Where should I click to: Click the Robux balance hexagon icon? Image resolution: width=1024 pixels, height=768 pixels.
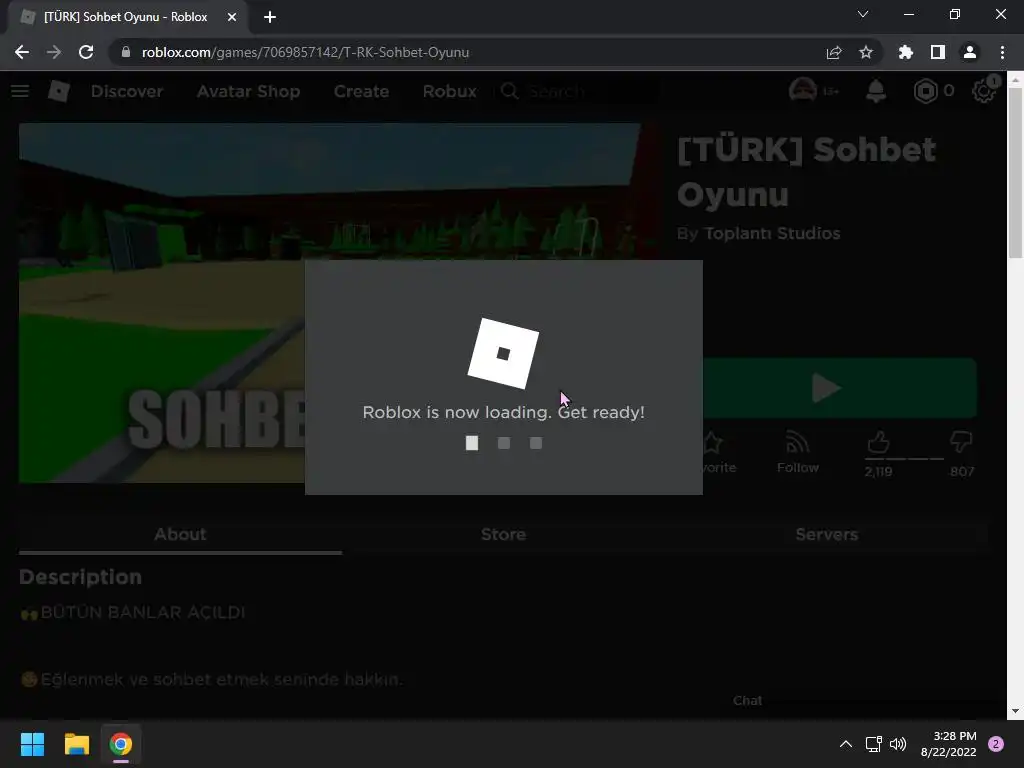click(925, 91)
